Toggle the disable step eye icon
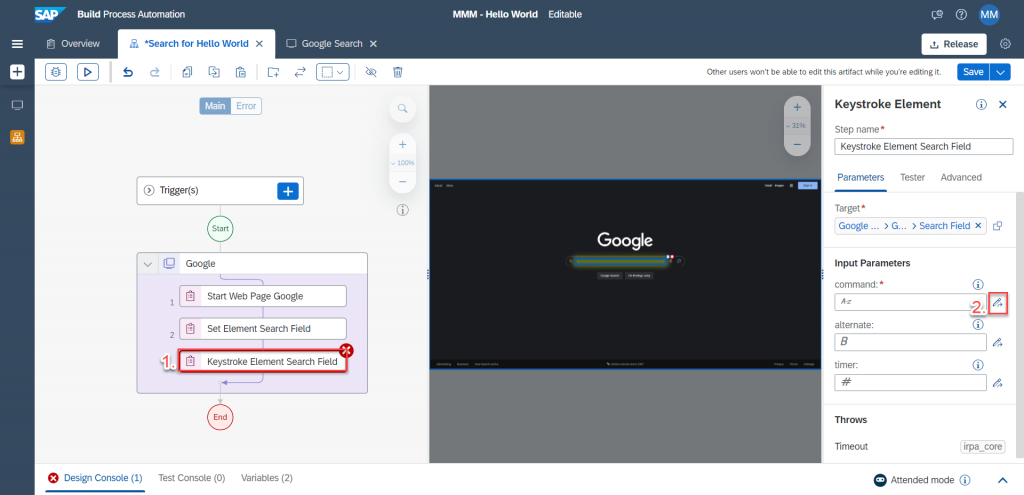The height and width of the screenshot is (495, 1024). tap(371, 72)
